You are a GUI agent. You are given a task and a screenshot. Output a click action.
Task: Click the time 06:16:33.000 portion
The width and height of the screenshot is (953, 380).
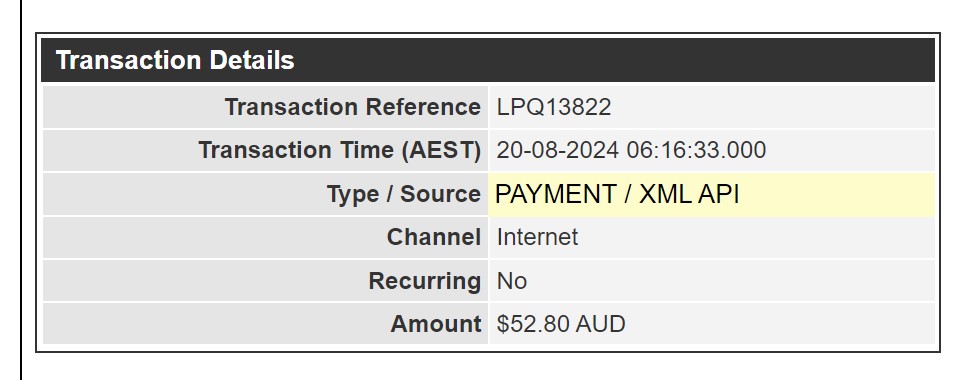(696, 150)
